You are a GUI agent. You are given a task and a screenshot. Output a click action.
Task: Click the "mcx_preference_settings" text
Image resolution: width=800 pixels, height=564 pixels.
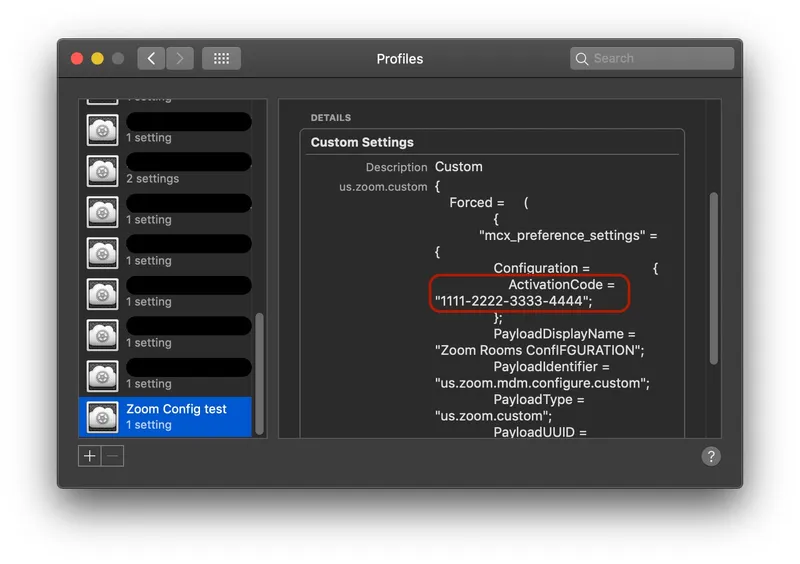[562, 235]
